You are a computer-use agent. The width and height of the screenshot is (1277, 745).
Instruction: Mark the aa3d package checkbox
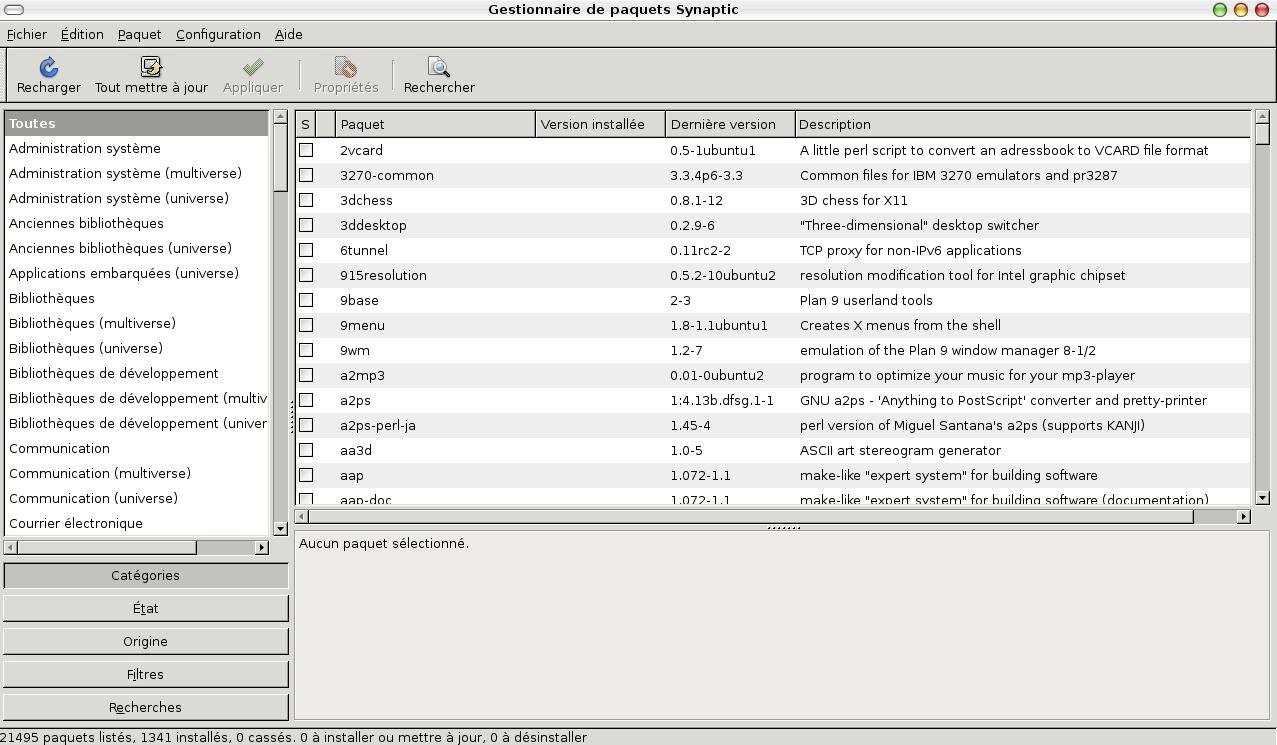[x=306, y=450]
